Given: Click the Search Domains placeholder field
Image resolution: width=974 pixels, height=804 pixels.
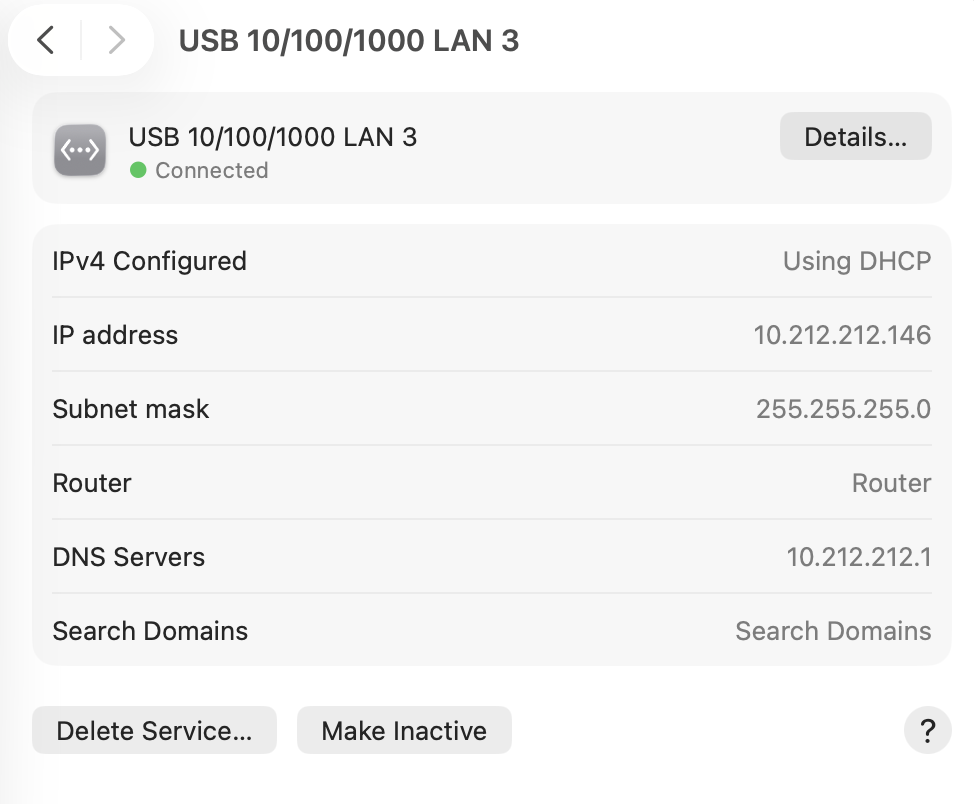Looking at the screenshot, I should (833, 631).
